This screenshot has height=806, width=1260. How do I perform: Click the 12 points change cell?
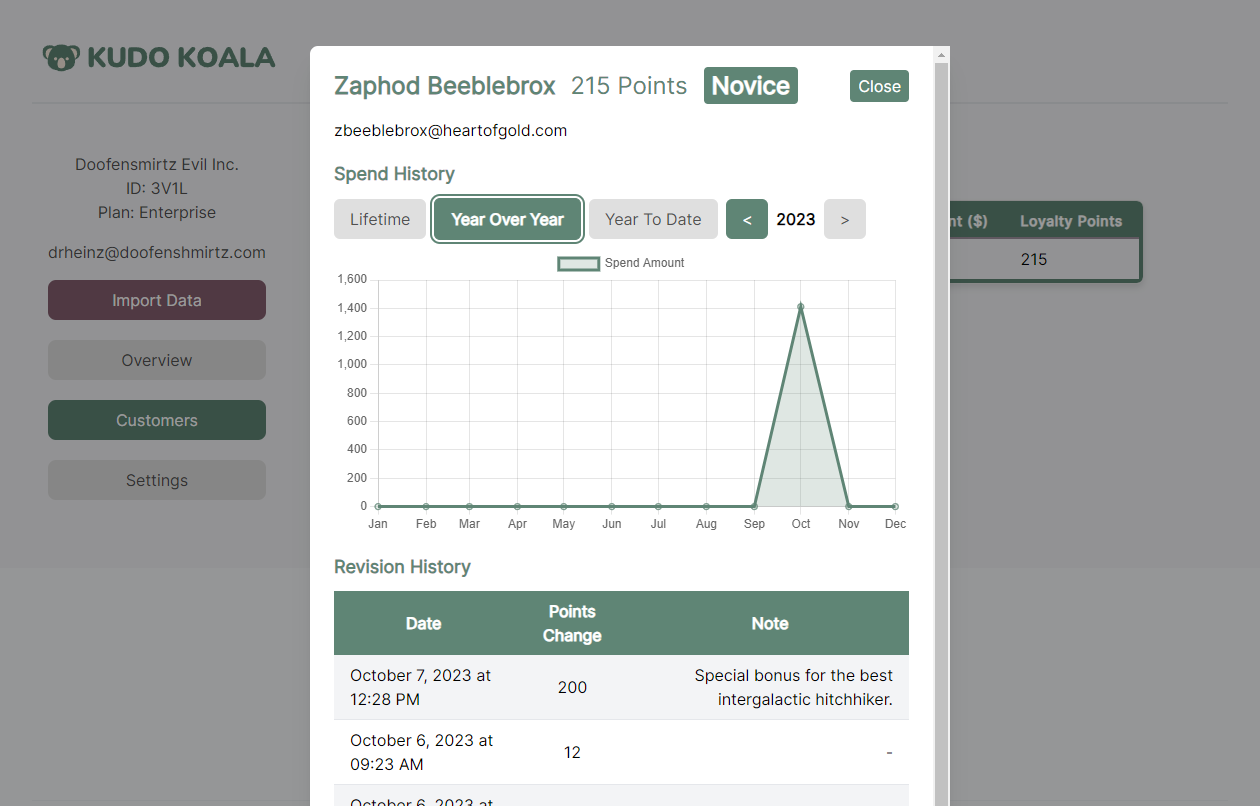pyautogui.click(x=572, y=752)
